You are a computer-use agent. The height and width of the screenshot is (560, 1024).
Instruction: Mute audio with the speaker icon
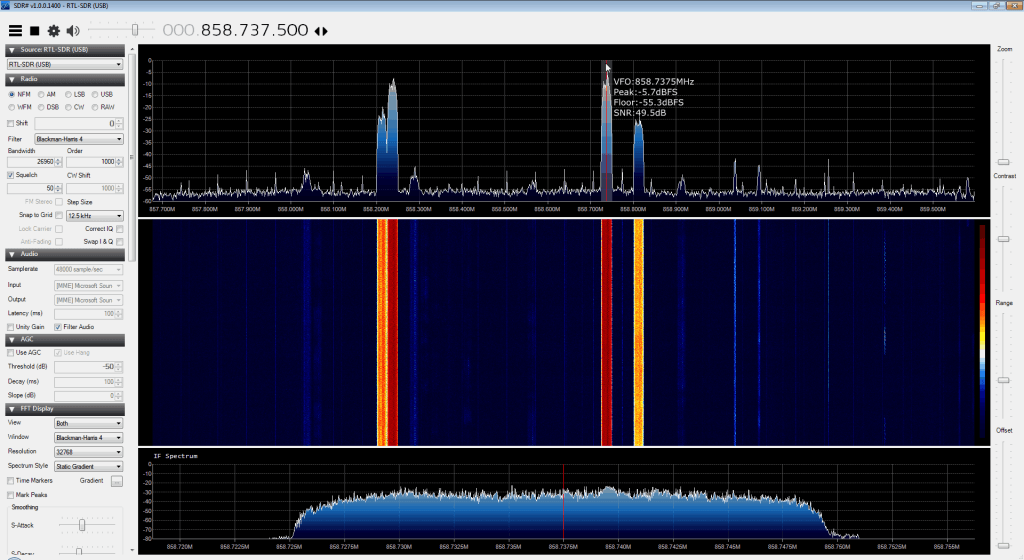[x=72, y=31]
